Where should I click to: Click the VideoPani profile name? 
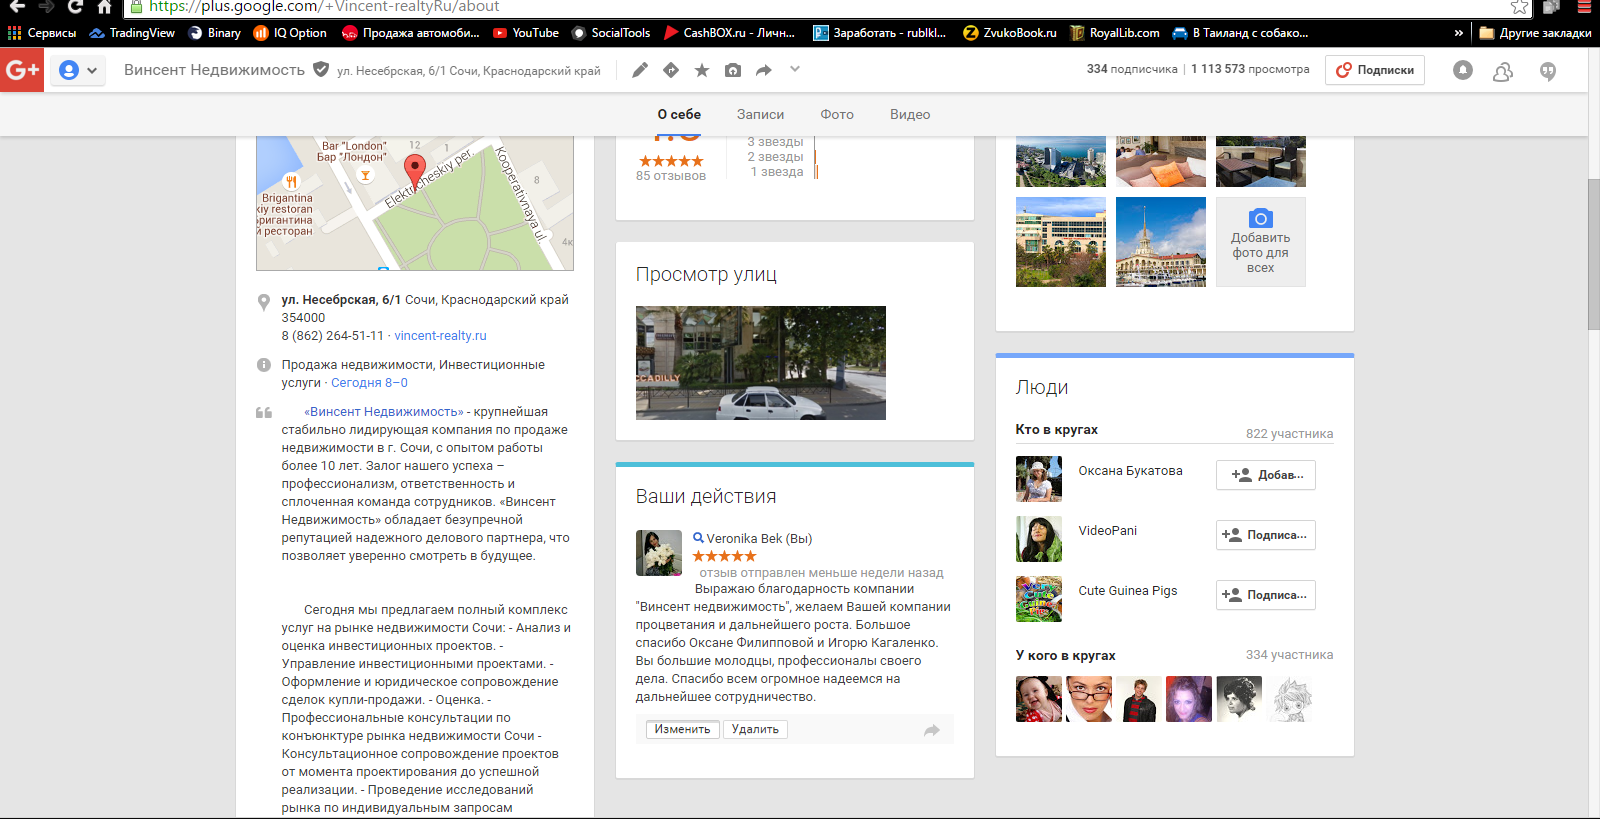(x=1107, y=531)
